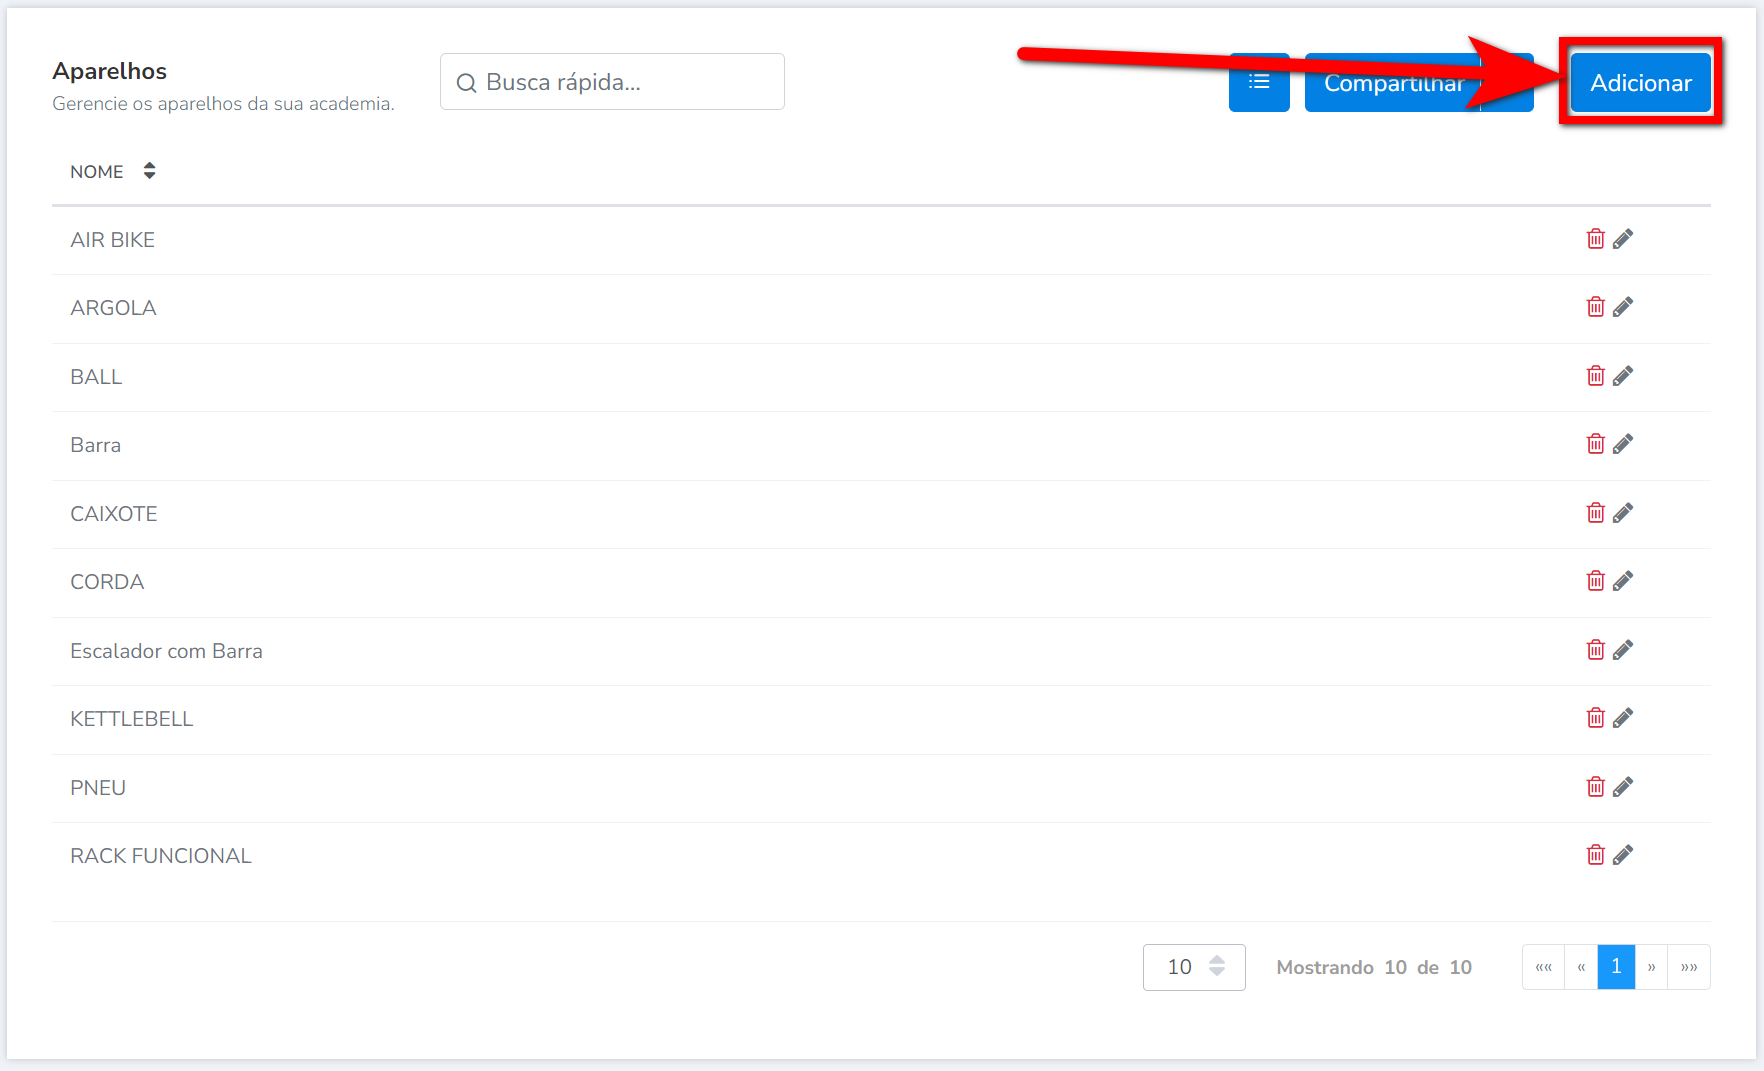Change the rows-per-page value of 10

pos(1194,967)
